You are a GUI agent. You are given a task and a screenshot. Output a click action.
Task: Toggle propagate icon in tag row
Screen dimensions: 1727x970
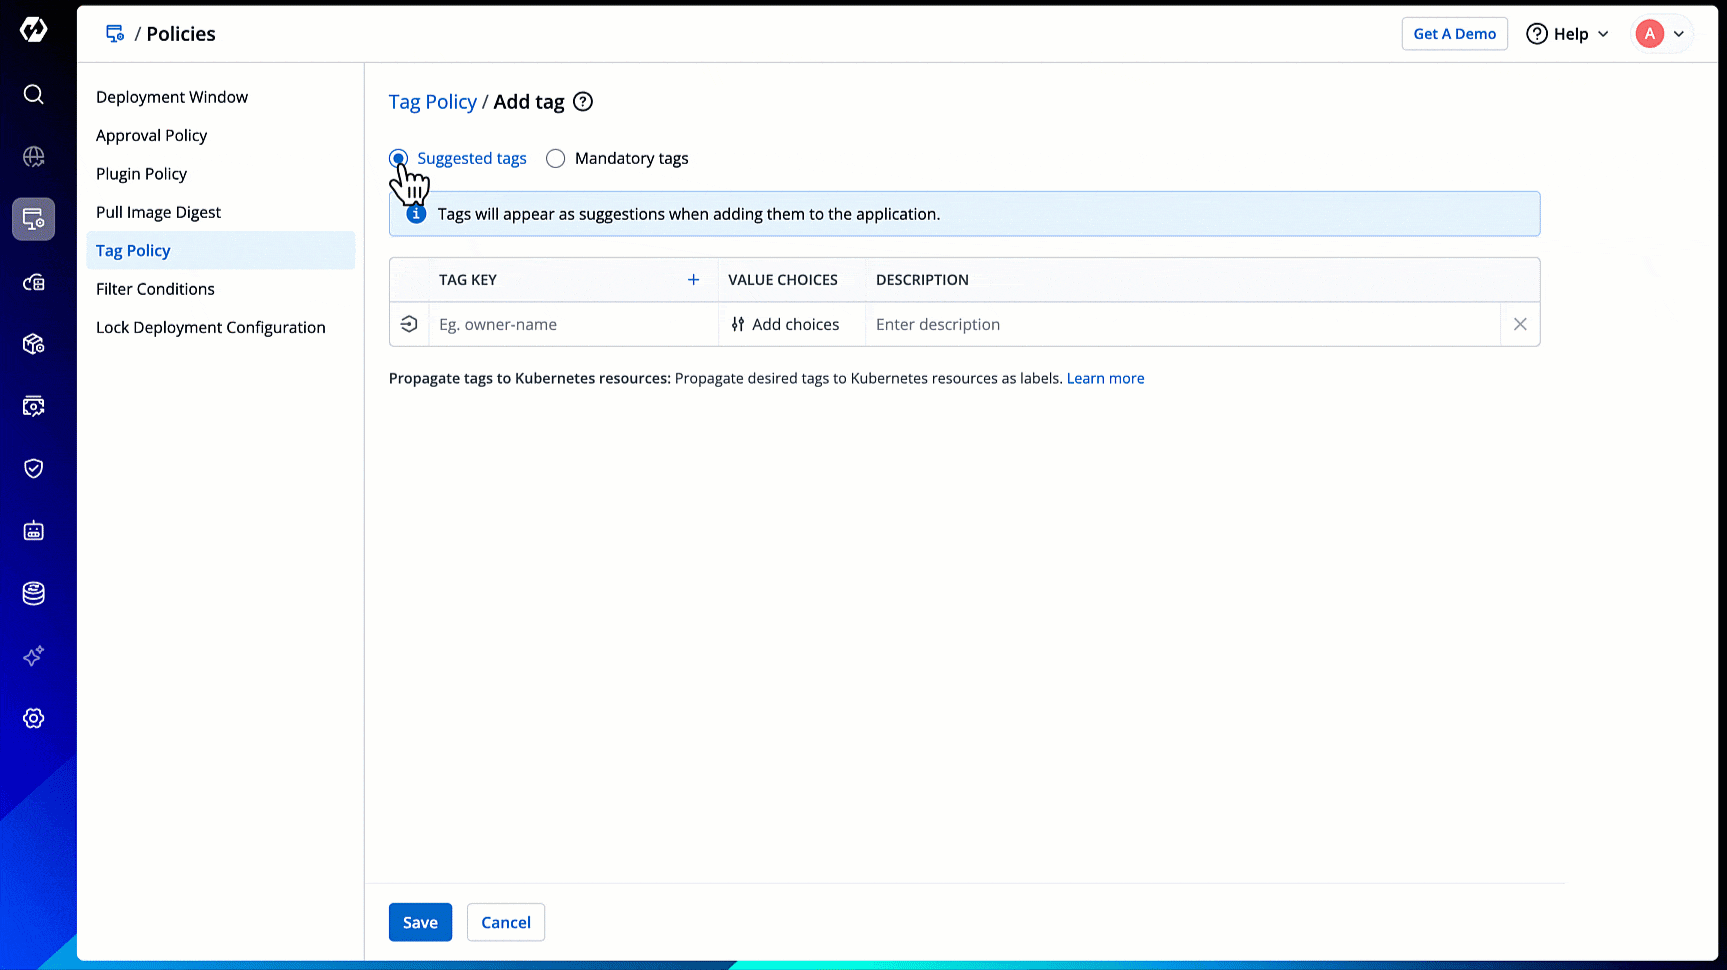click(409, 324)
